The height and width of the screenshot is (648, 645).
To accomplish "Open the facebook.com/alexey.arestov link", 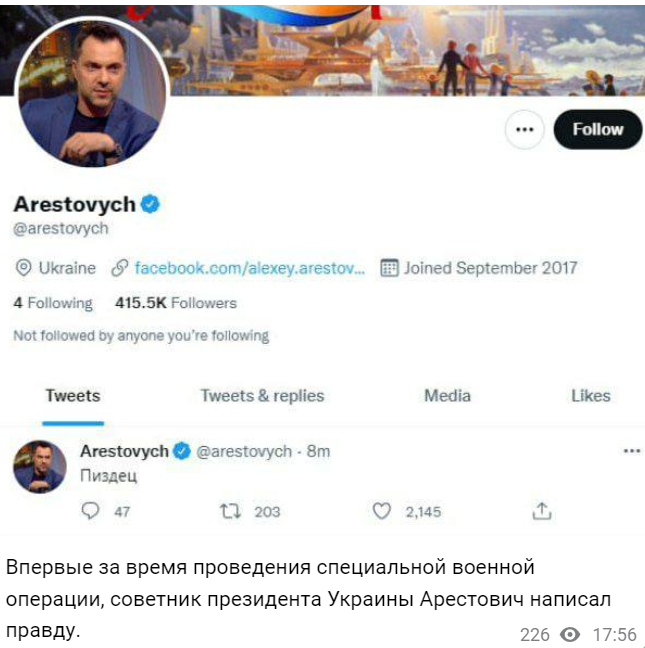I will click(x=250, y=268).
